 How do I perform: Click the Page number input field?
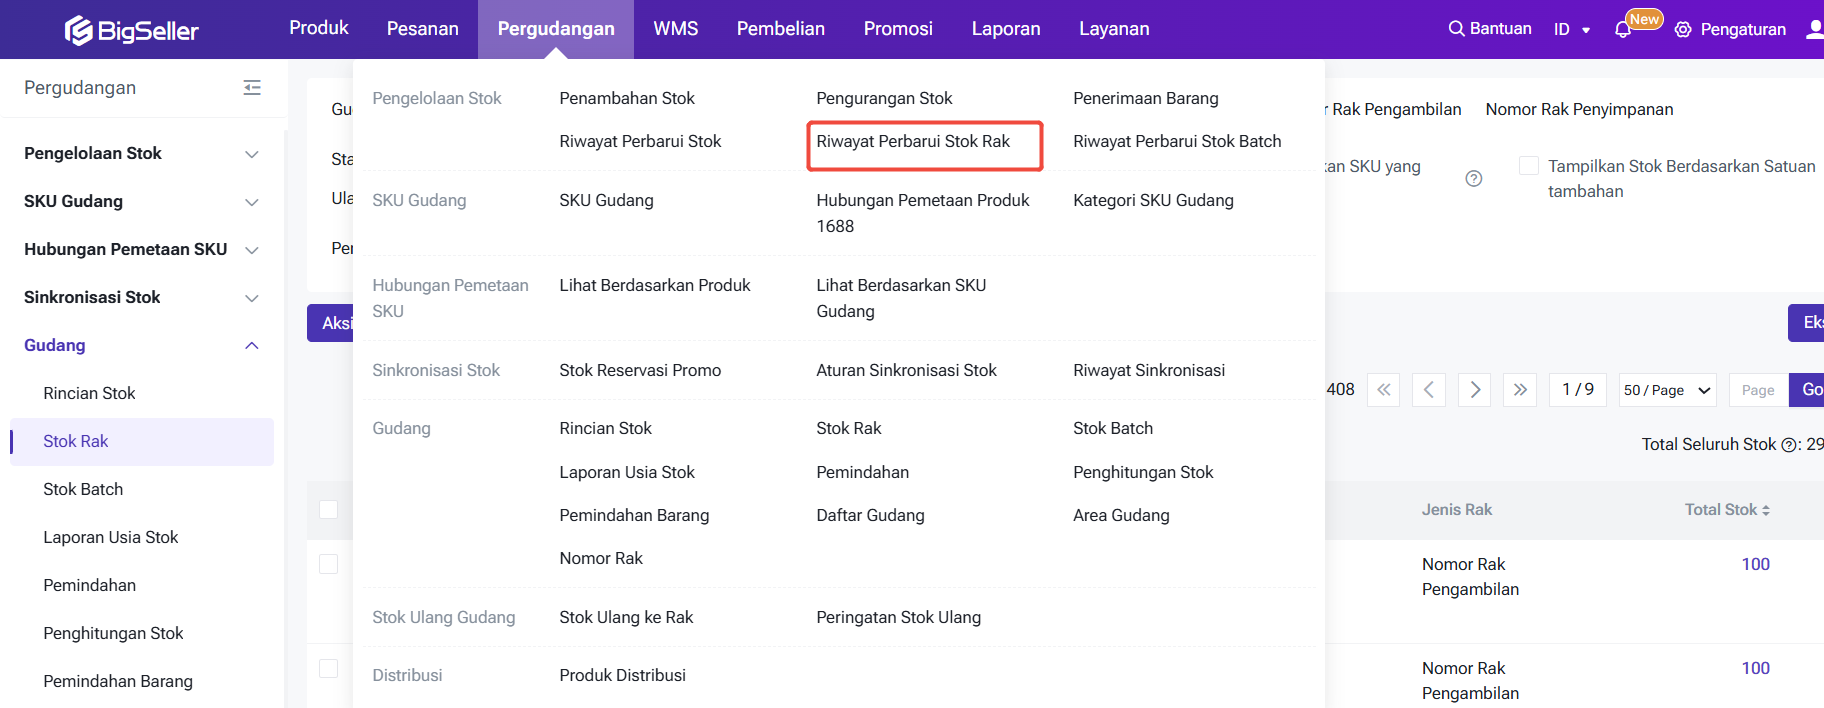(x=1757, y=390)
